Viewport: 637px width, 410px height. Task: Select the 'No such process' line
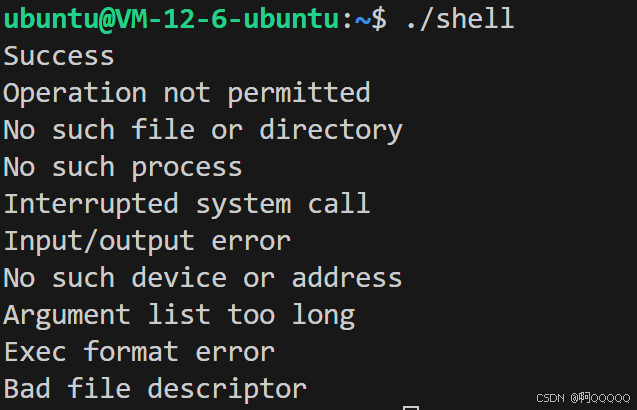[x=123, y=167]
